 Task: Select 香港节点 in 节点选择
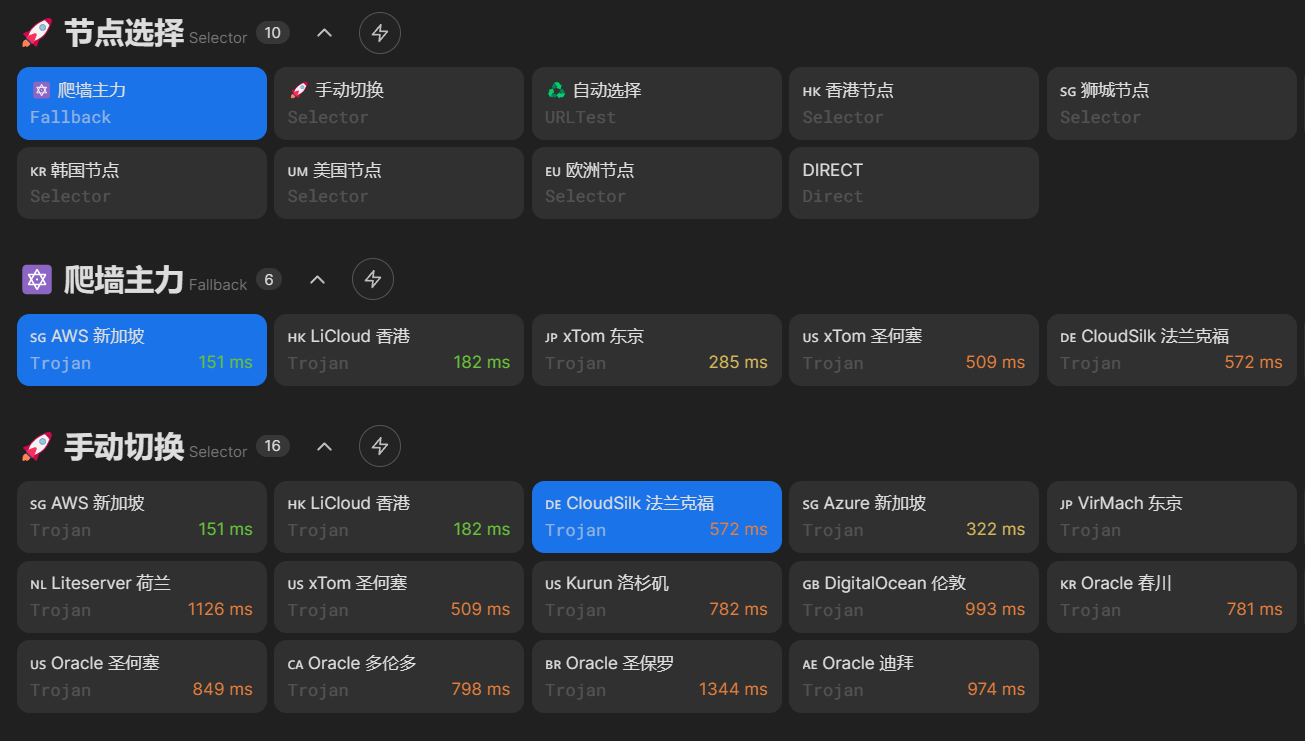click(913, 103)
